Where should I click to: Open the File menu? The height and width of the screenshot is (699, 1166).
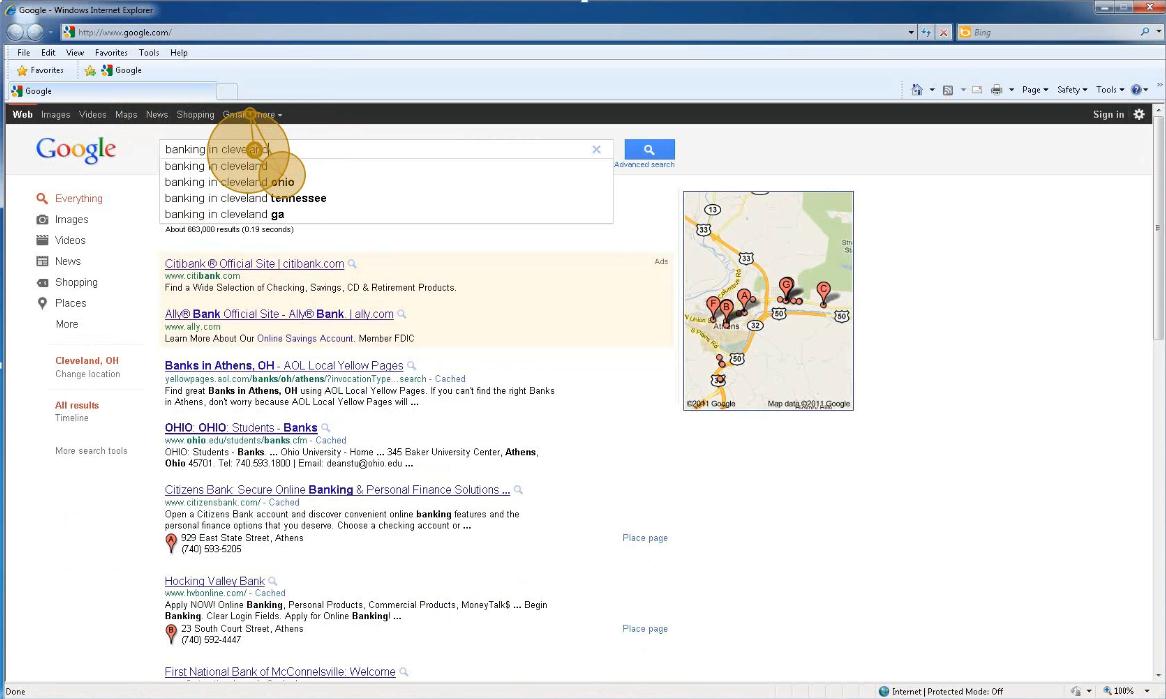point(24,53)
